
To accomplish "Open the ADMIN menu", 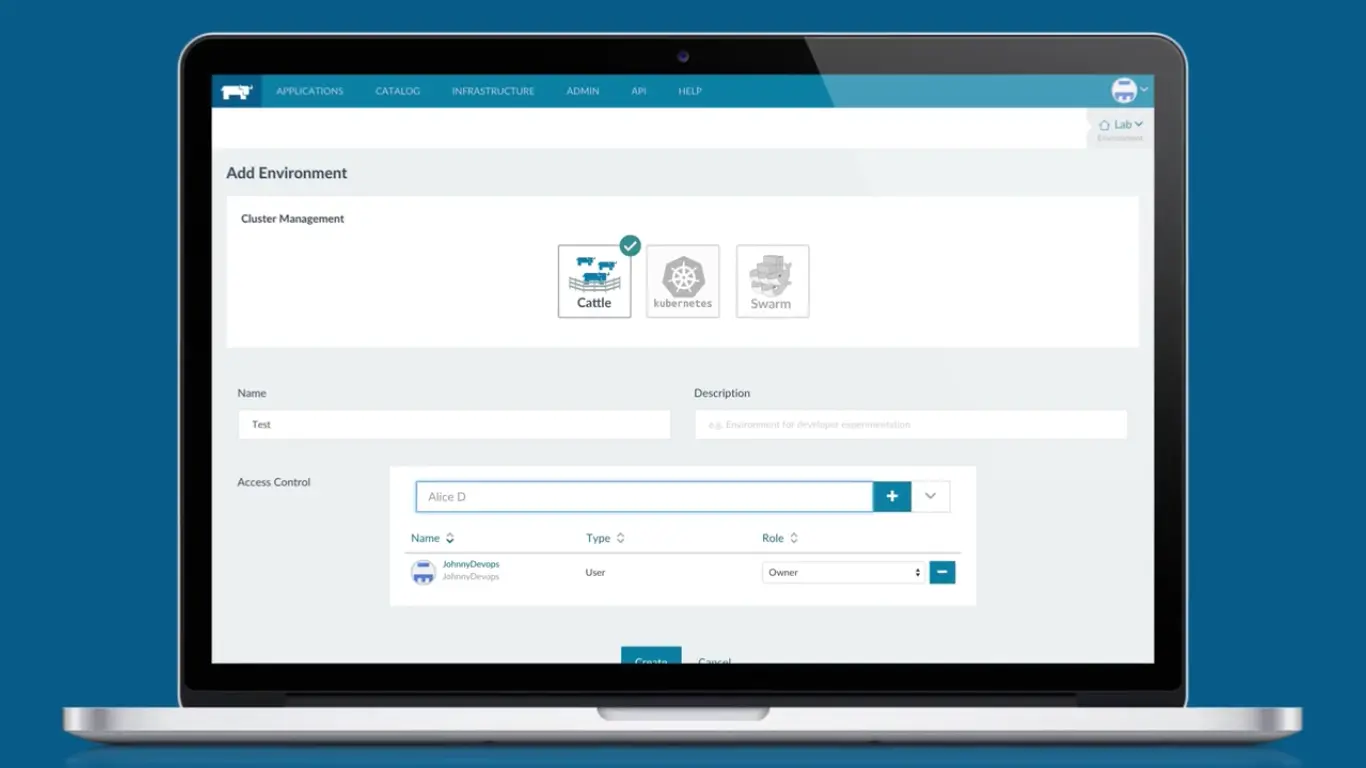I will point(583,91).
